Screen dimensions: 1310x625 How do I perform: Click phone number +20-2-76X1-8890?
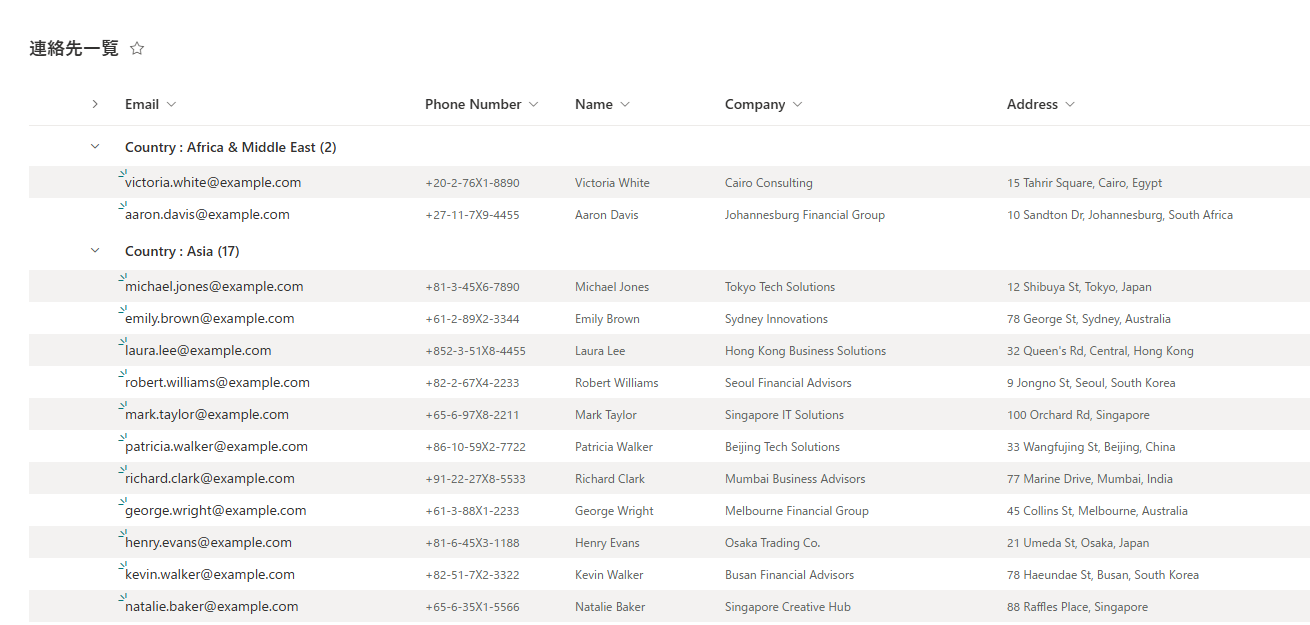tap(472, 183)
